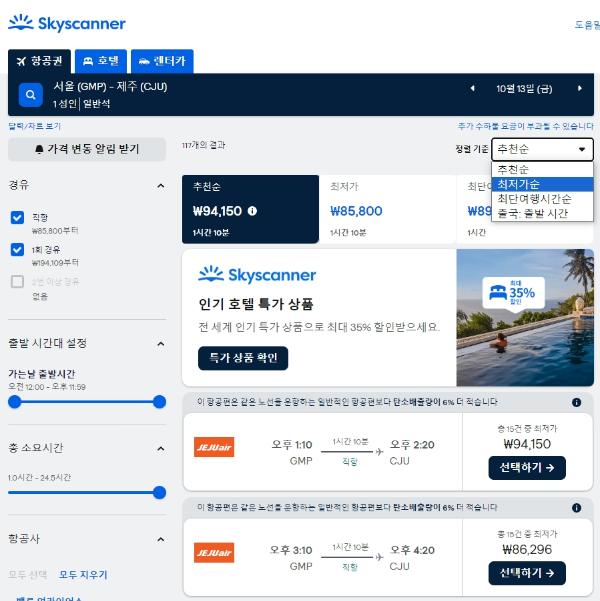This screenshot has height=601, width=600.
Task: Click route text 서울 (GMP) – 제주 (CJU)
Action: (x=110, y=87)
